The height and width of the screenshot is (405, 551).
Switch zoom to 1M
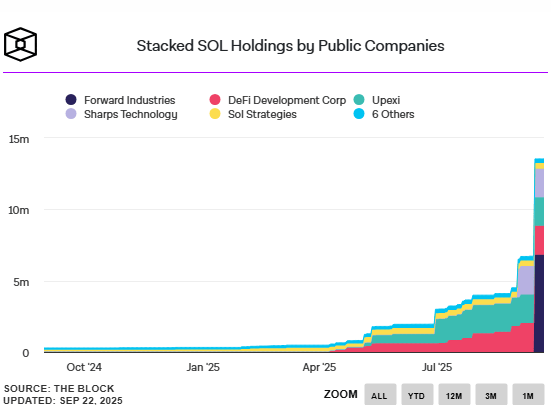[x=528, y=395]
